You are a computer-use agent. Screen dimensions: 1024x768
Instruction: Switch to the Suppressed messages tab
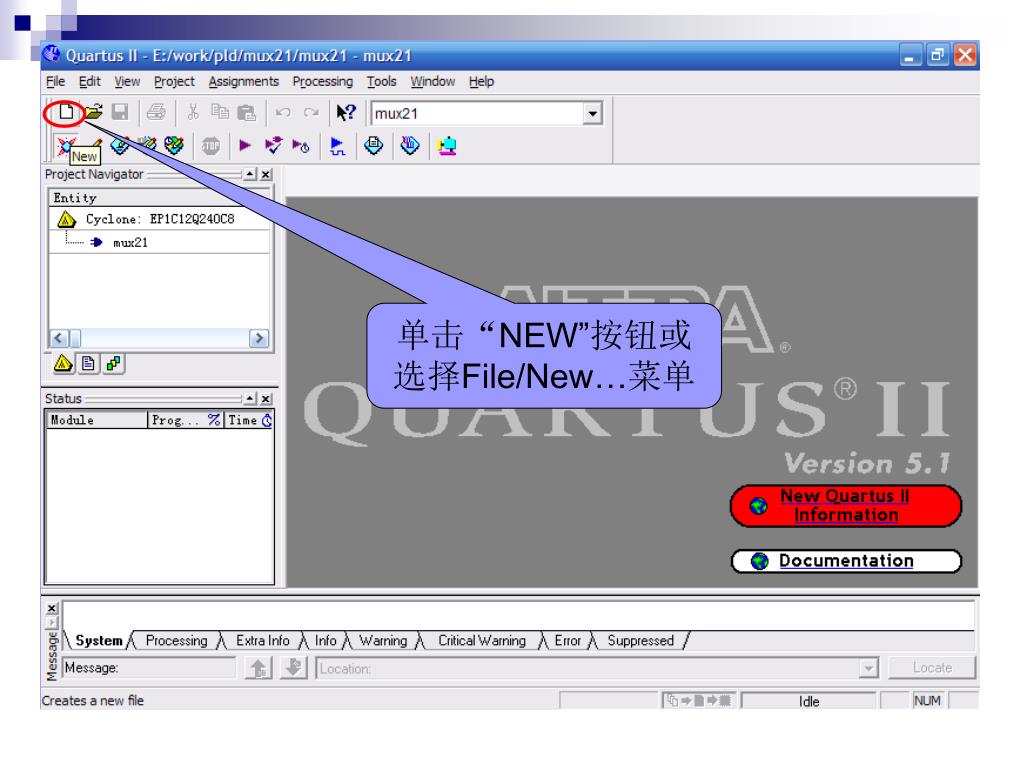pyautogui.click(x=640, y=641)
